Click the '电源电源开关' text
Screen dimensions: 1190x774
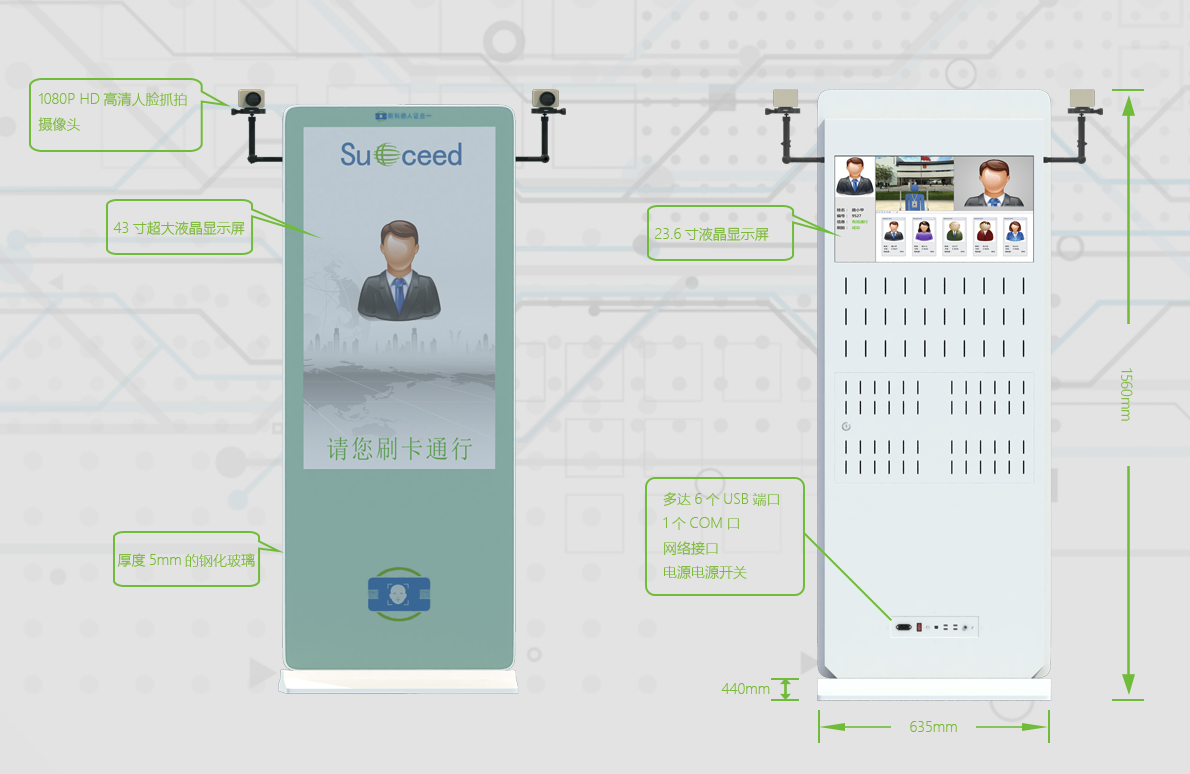point(705,572)
